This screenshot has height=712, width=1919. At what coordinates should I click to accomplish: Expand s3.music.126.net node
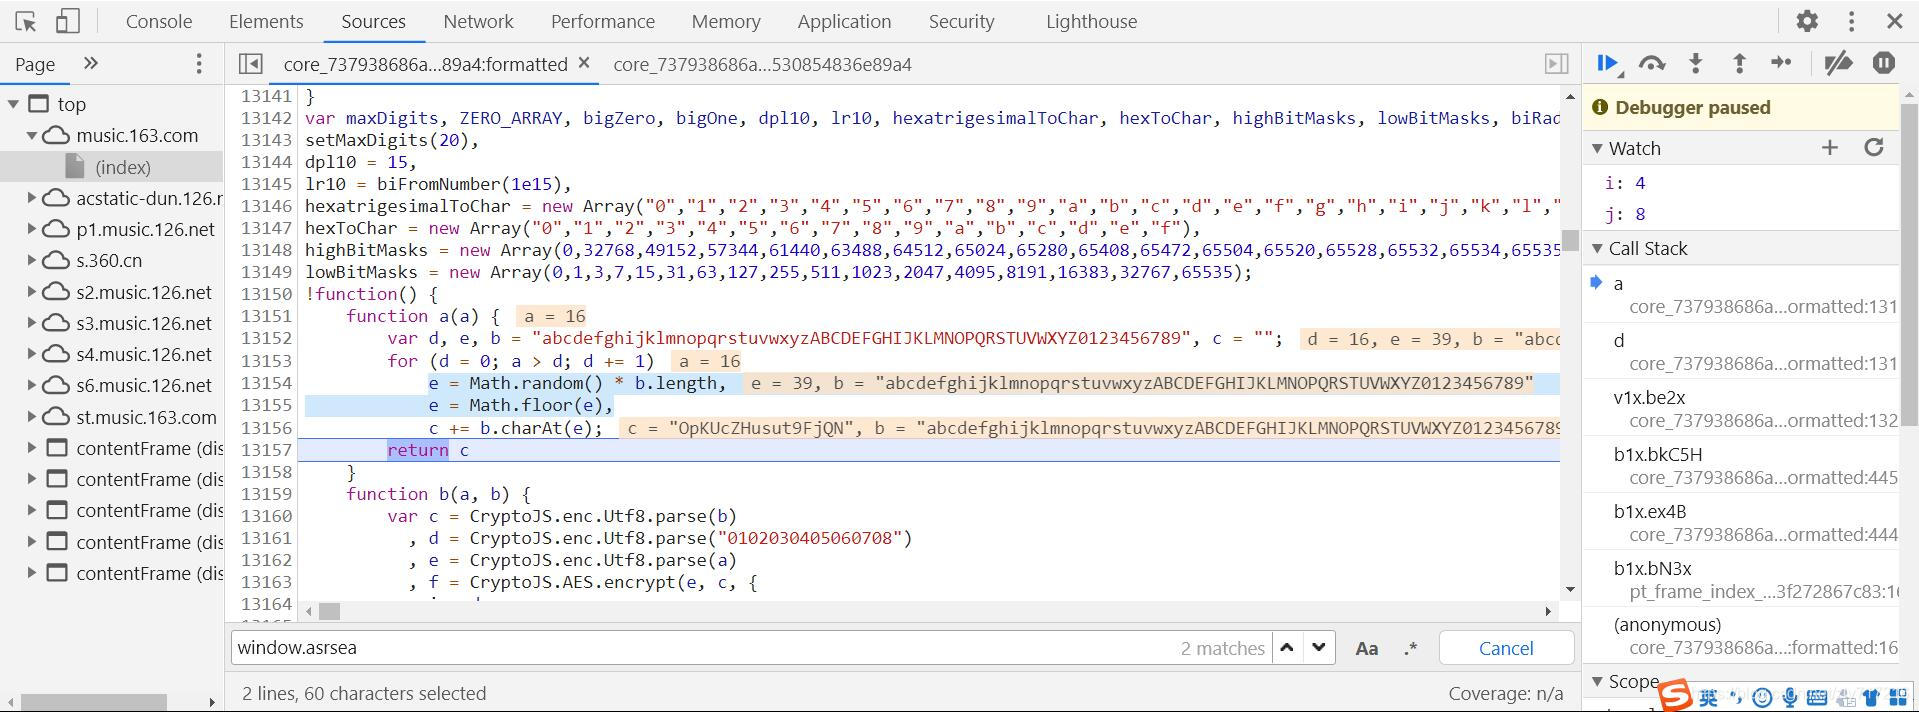(31, 323)
